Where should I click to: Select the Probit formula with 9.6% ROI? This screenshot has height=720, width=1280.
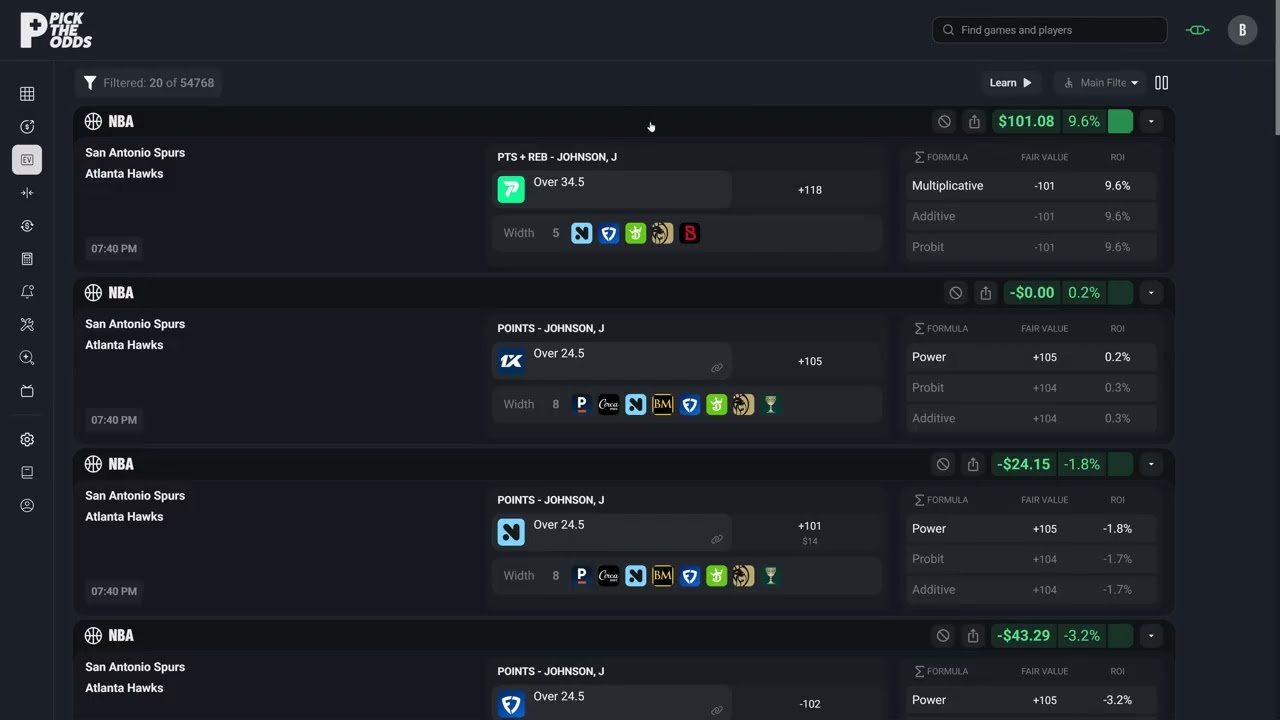(1032, 247)
